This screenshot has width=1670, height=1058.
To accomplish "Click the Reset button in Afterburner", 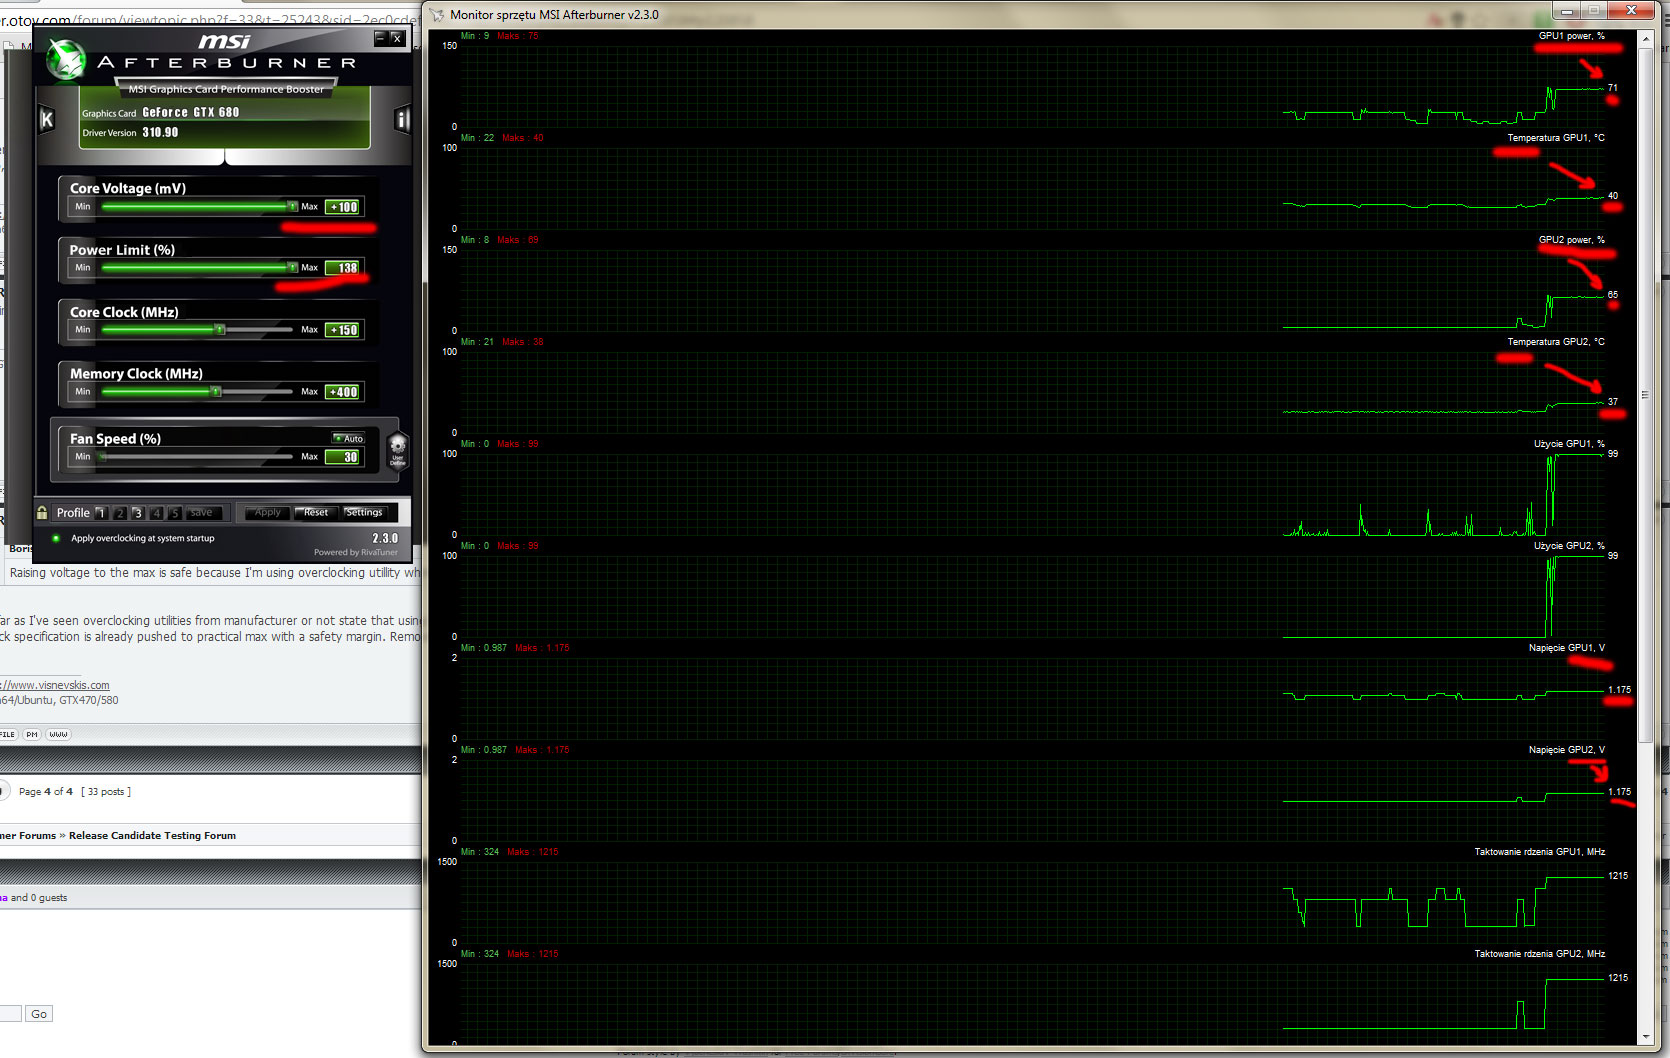I will click(x=316, y=512).
